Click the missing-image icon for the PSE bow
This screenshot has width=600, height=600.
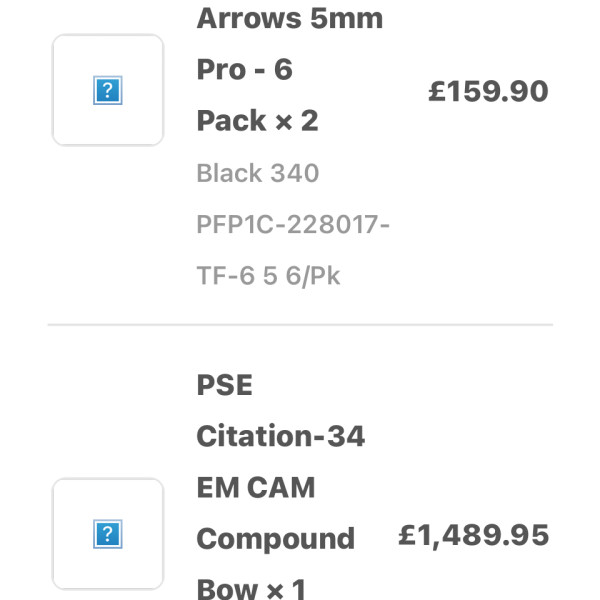(x=108, y=534)
